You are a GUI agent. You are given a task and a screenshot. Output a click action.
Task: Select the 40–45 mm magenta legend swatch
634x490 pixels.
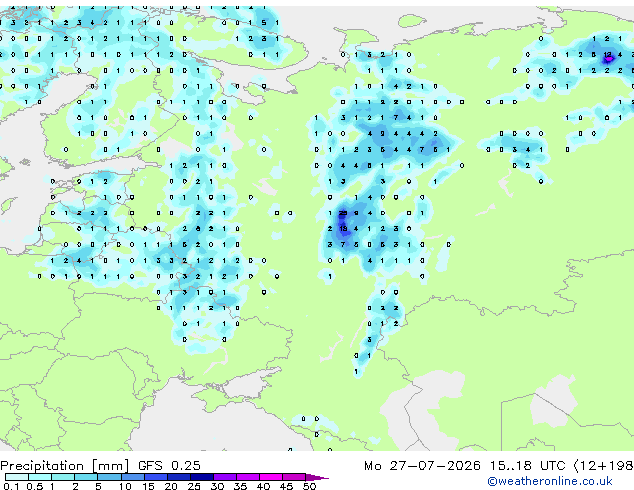pyautogui.click(x=271, y=477)
